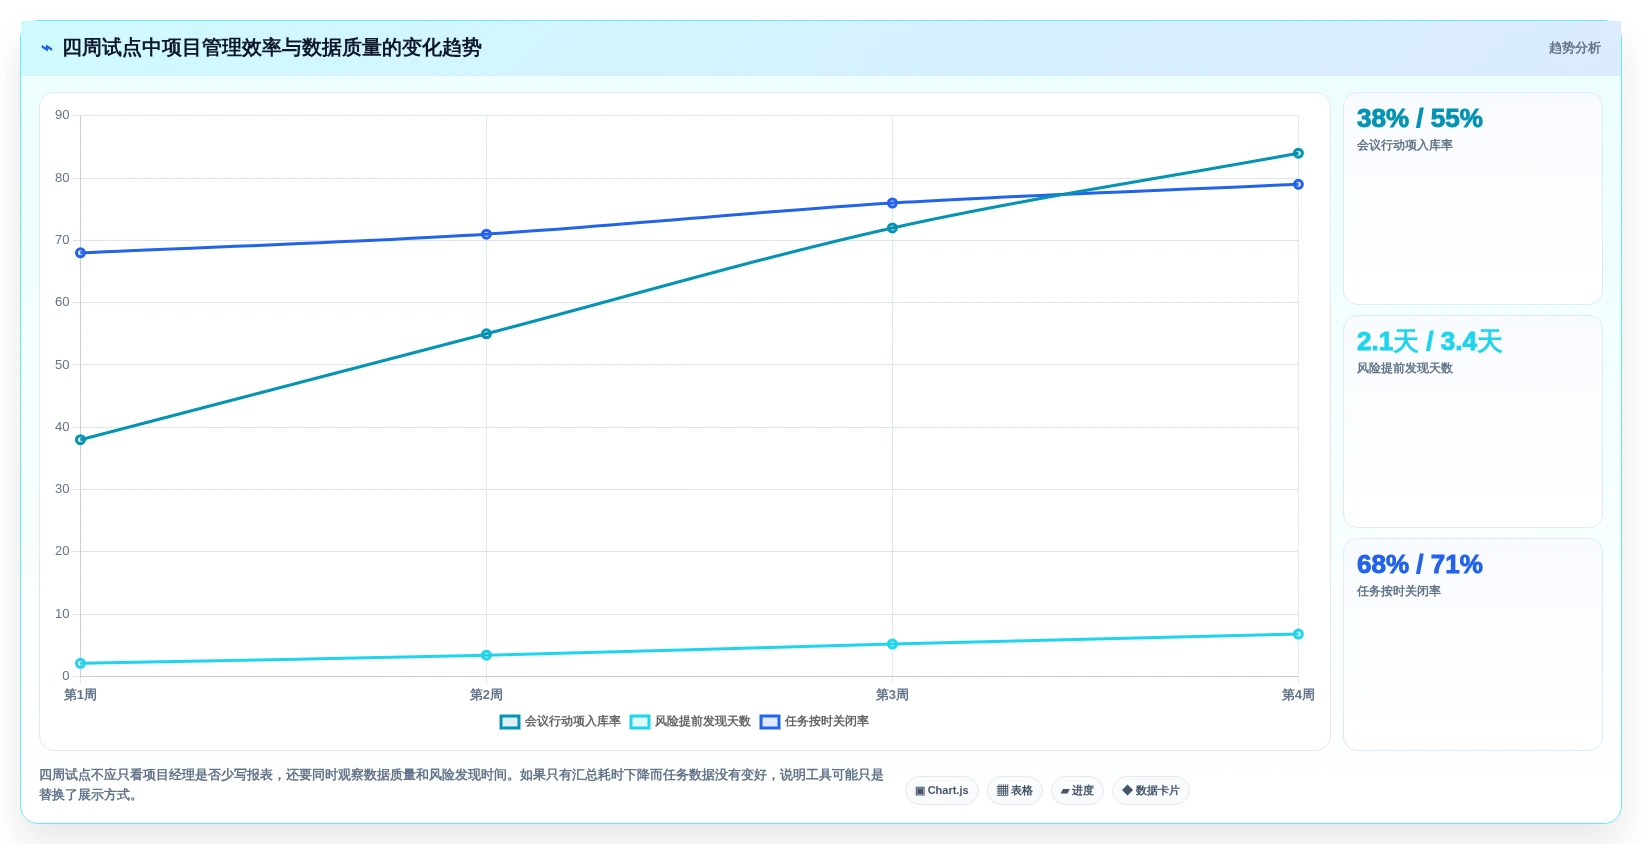Click the 38% / 55% stat card value
Screen dimensions: 1642x844
point(1419,118)
